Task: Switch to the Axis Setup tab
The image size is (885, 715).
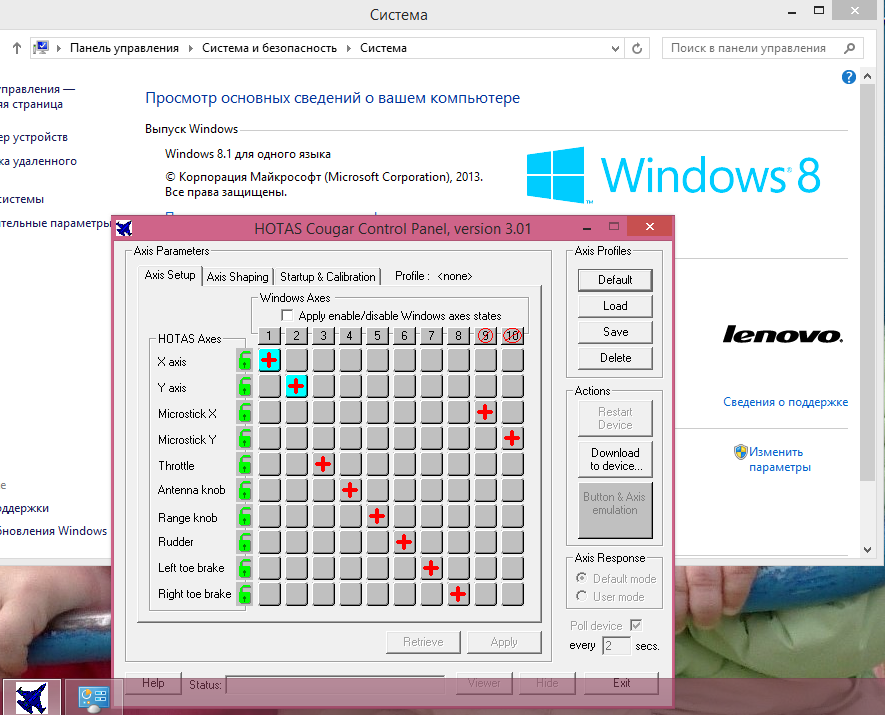Action: coord(170,275)
